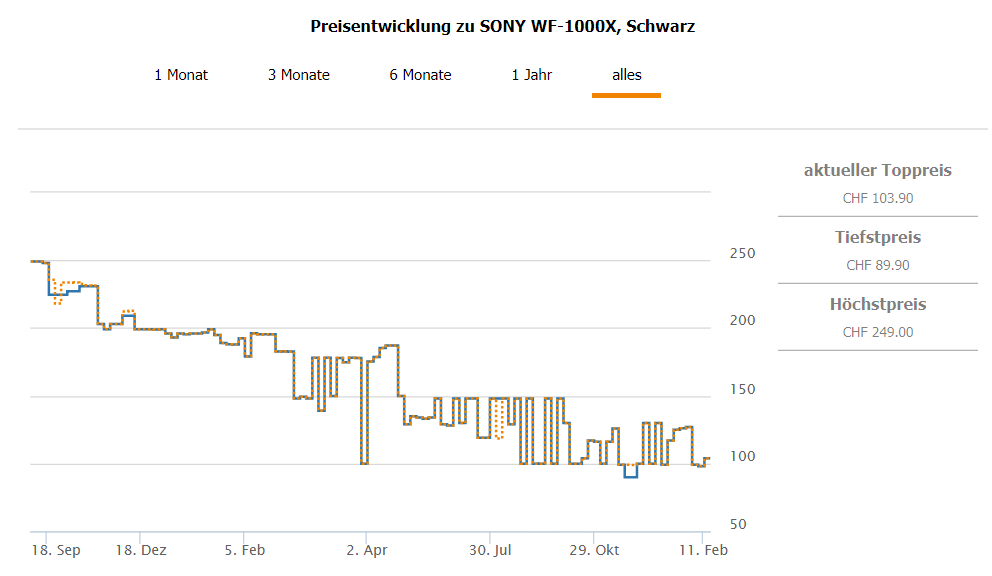The width and height of the screenshot is (992, 576).
Task: Select the alles tab
Action: (x=627, y=75)
